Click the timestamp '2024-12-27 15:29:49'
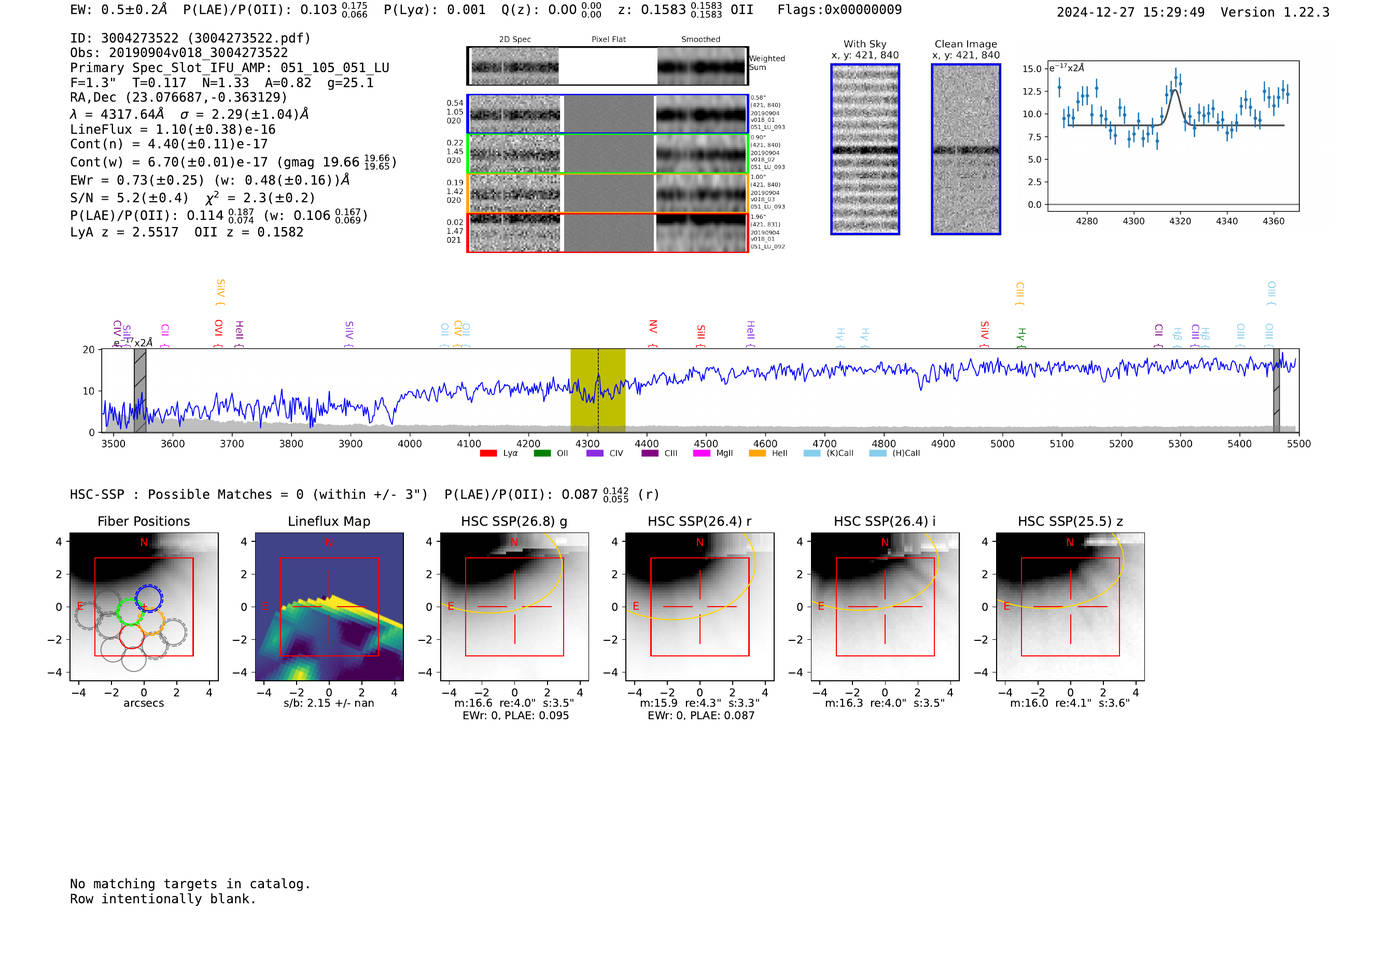 [x=1131, y=12]
